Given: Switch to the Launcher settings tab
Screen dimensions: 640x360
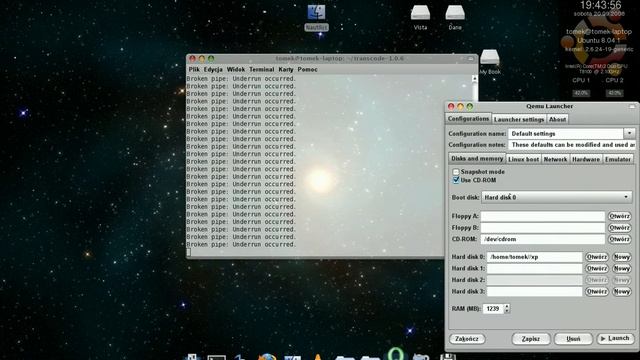Looking at the screenshot, I should [519, 119].
